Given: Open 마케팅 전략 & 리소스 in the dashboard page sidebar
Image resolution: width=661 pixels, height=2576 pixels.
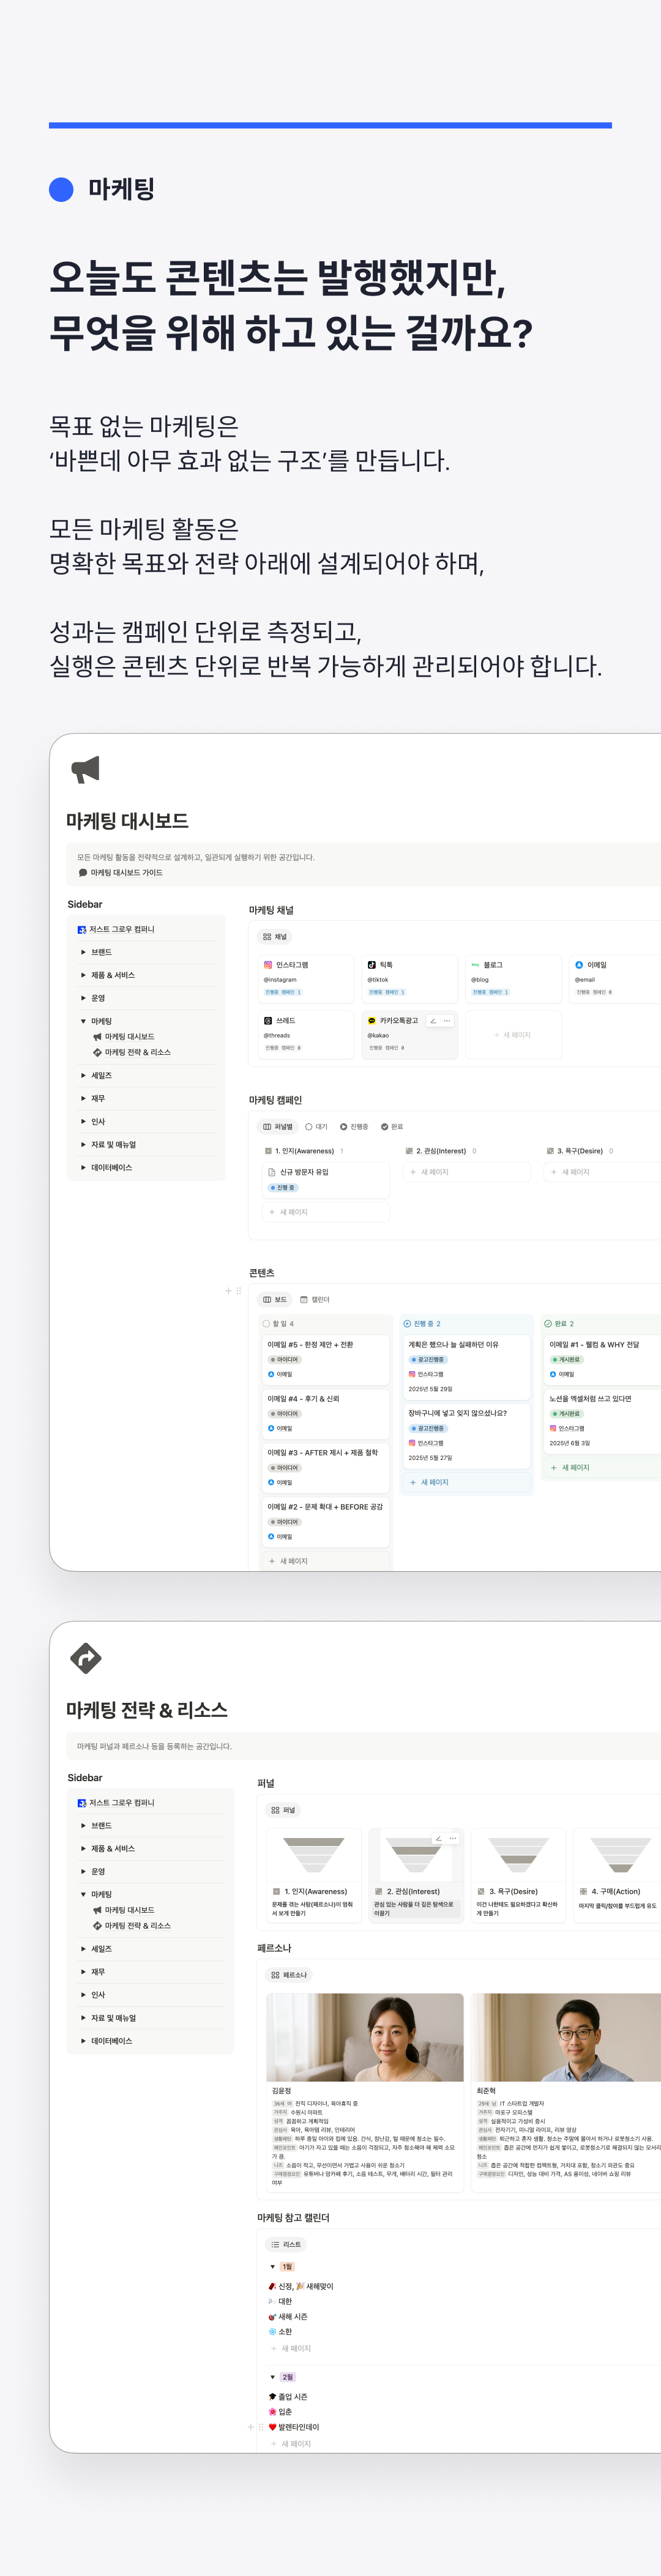Looking at the screenshot, I should point(138,1052).
